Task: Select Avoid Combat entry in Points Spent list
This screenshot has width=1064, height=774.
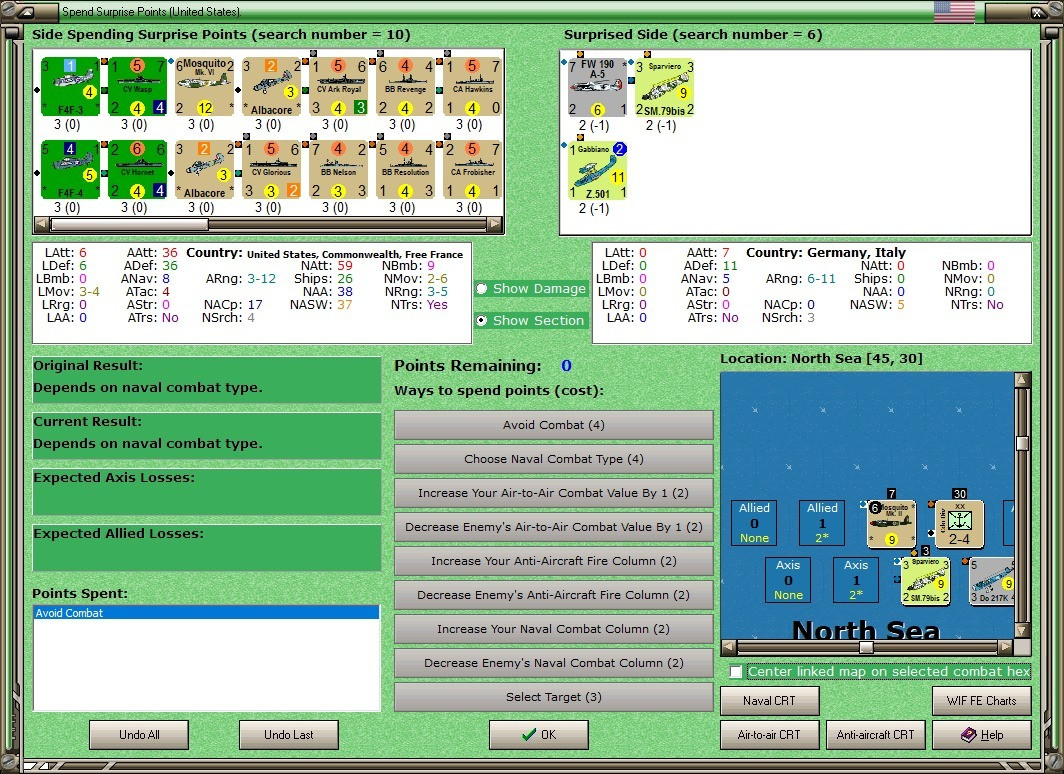Action: pos(206,613)
